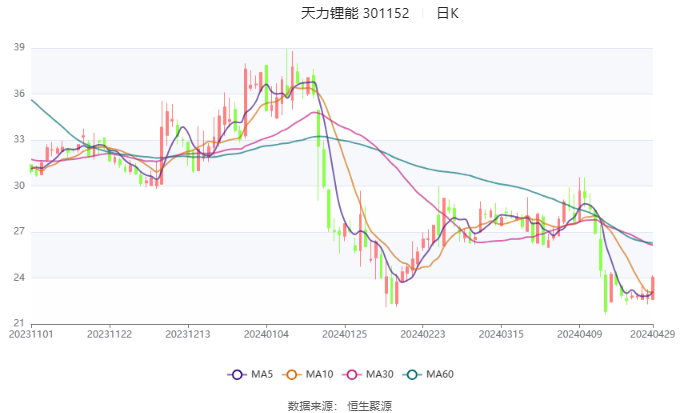The width and height of the screenshot is (680, 413).
Task: Click the 20240409 date axis label
Action: pos(579,334)
